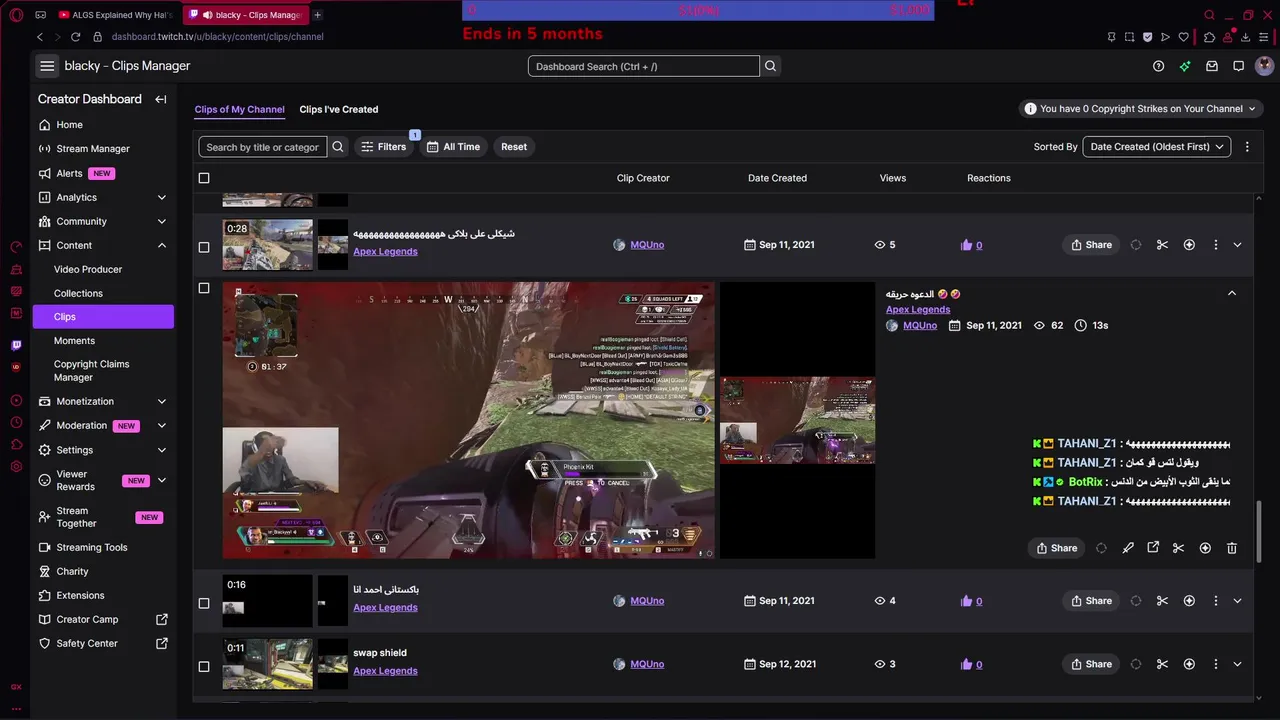Check the box for the 0:28 clip
Image resolution: width=1280 pixels, height=720 pixels.
tap(204, 247)
